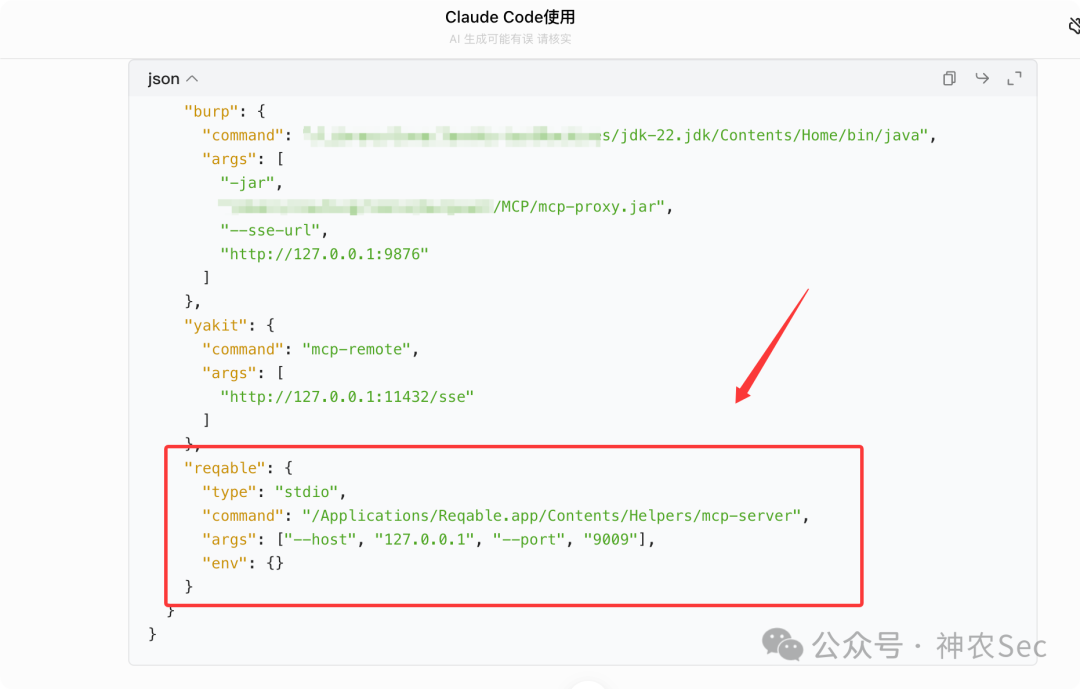Collapse the json code block chevron
Image resolution: width=1080 pixels, height=689 pixels.
click(x=192, y=79)
